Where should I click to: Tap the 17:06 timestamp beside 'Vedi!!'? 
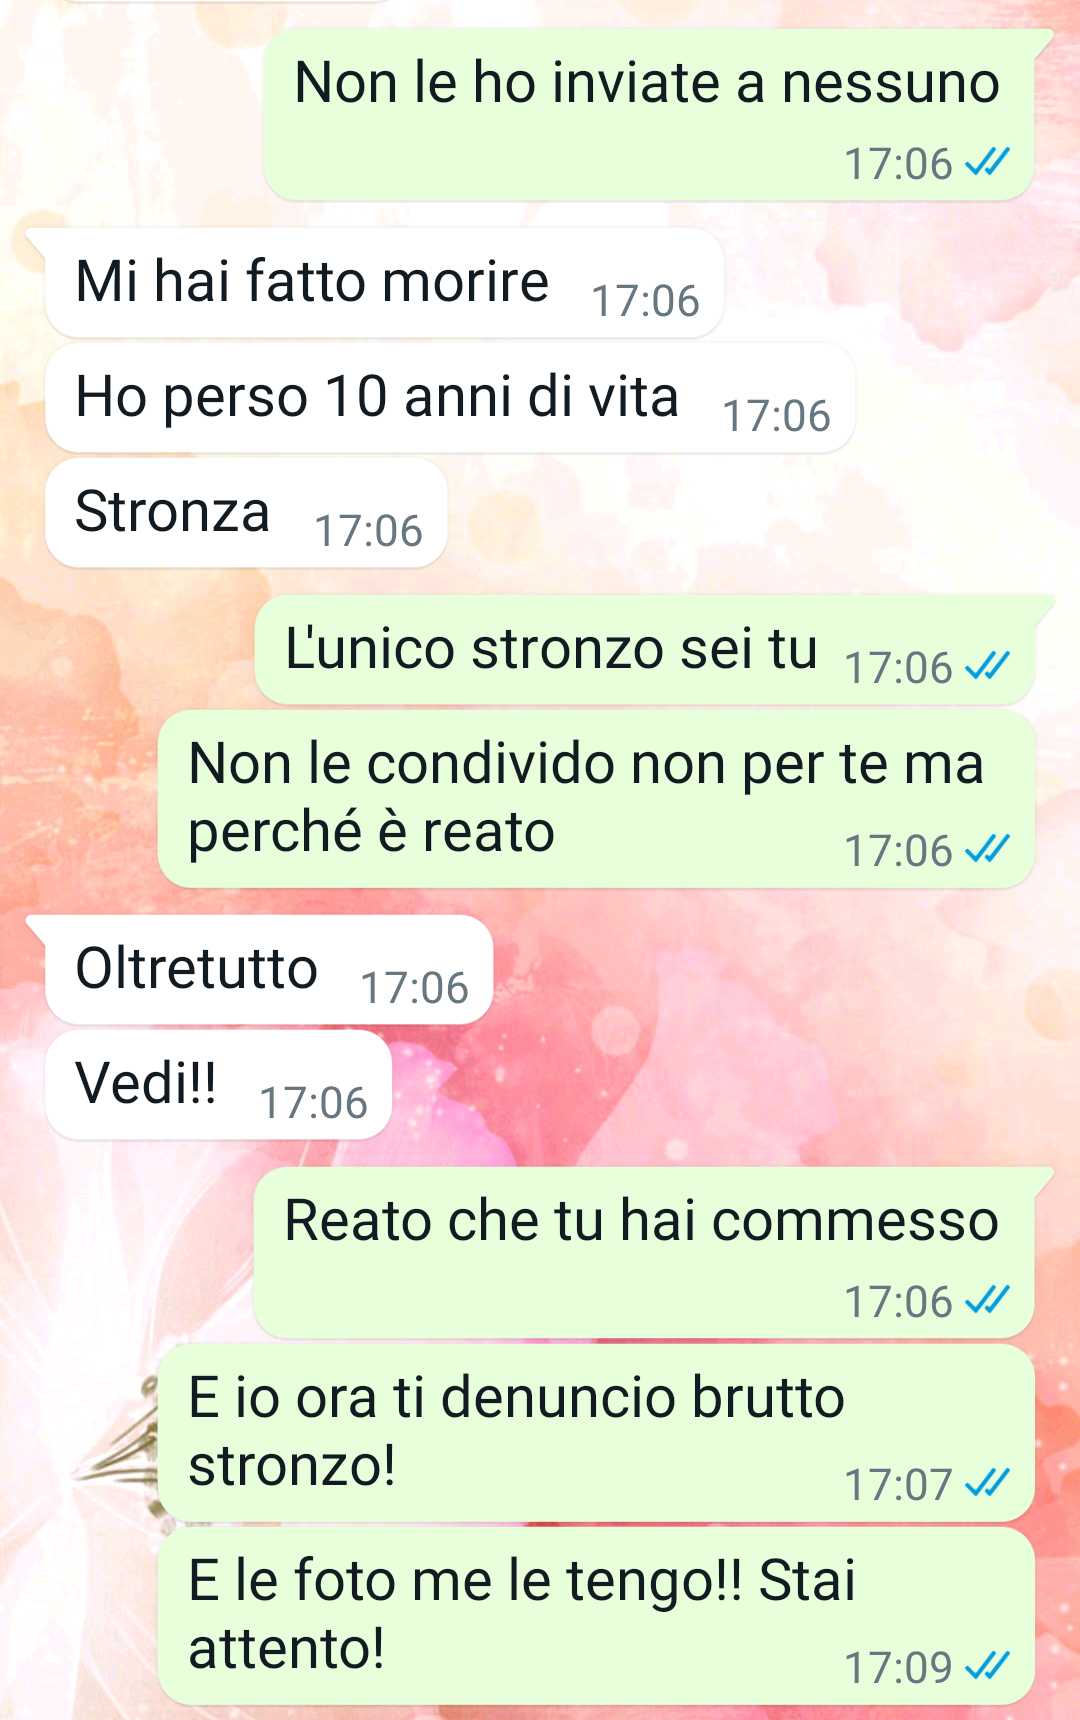[x=314, y=1103]
